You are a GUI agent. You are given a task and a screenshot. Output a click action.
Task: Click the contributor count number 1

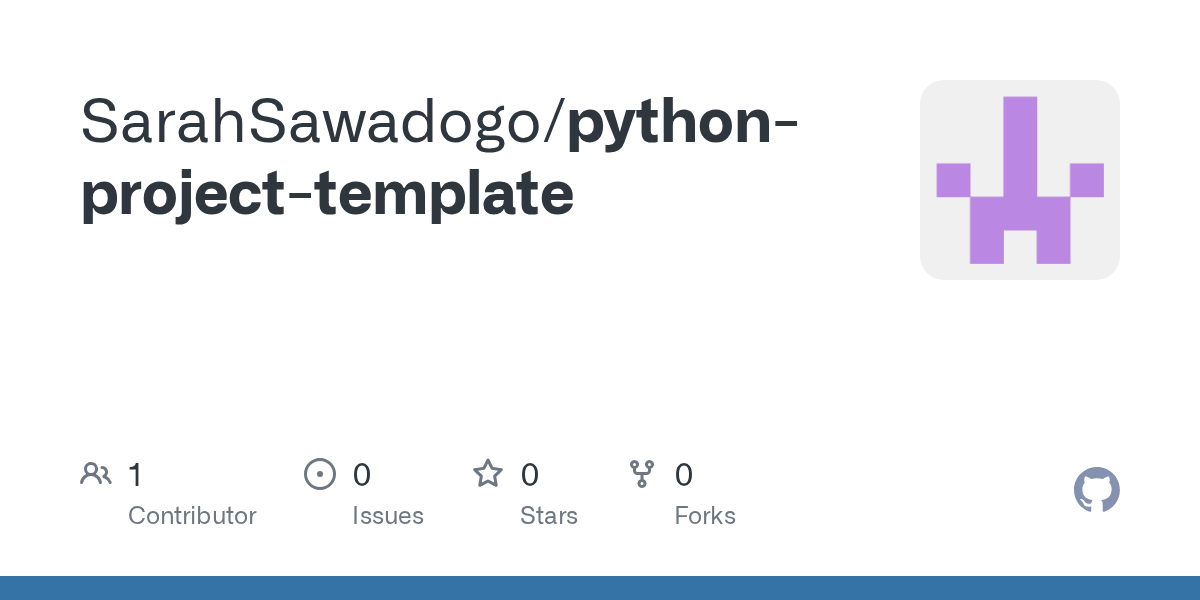coord(135,475)
